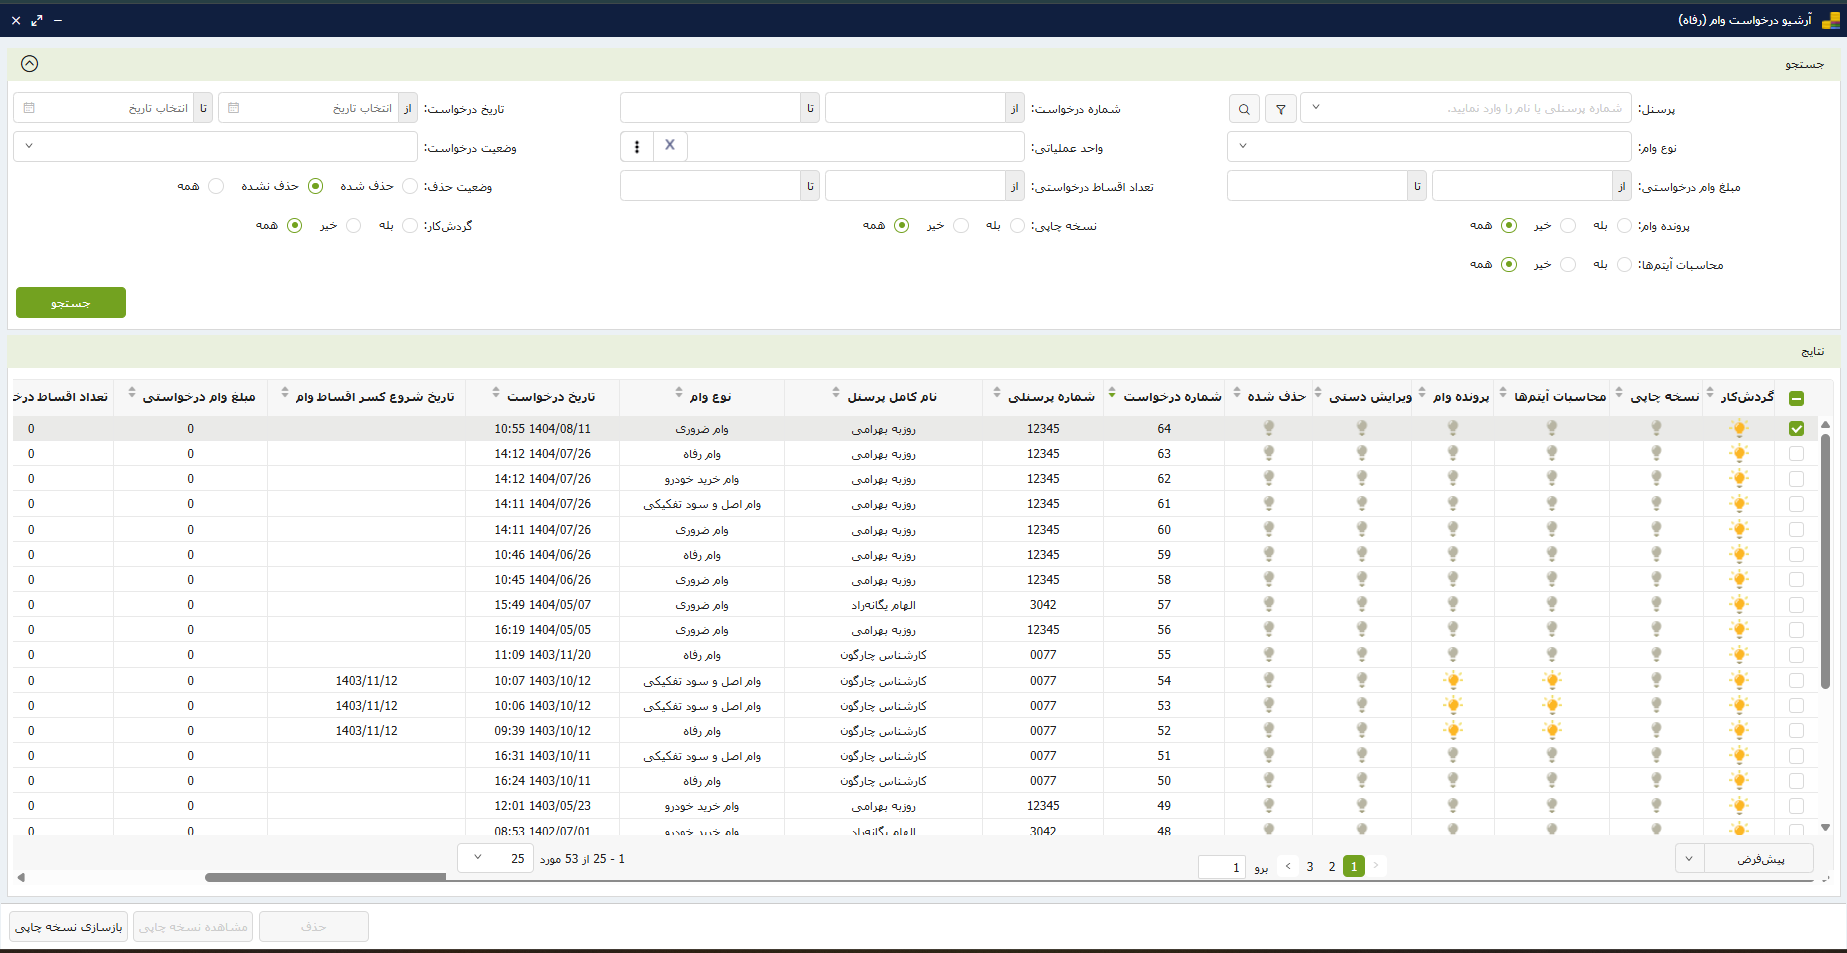The image size is (1847, 953).
Task: Collapse the search panel with circled chevron
Action: pyautogui.click(x=30, y=64)
